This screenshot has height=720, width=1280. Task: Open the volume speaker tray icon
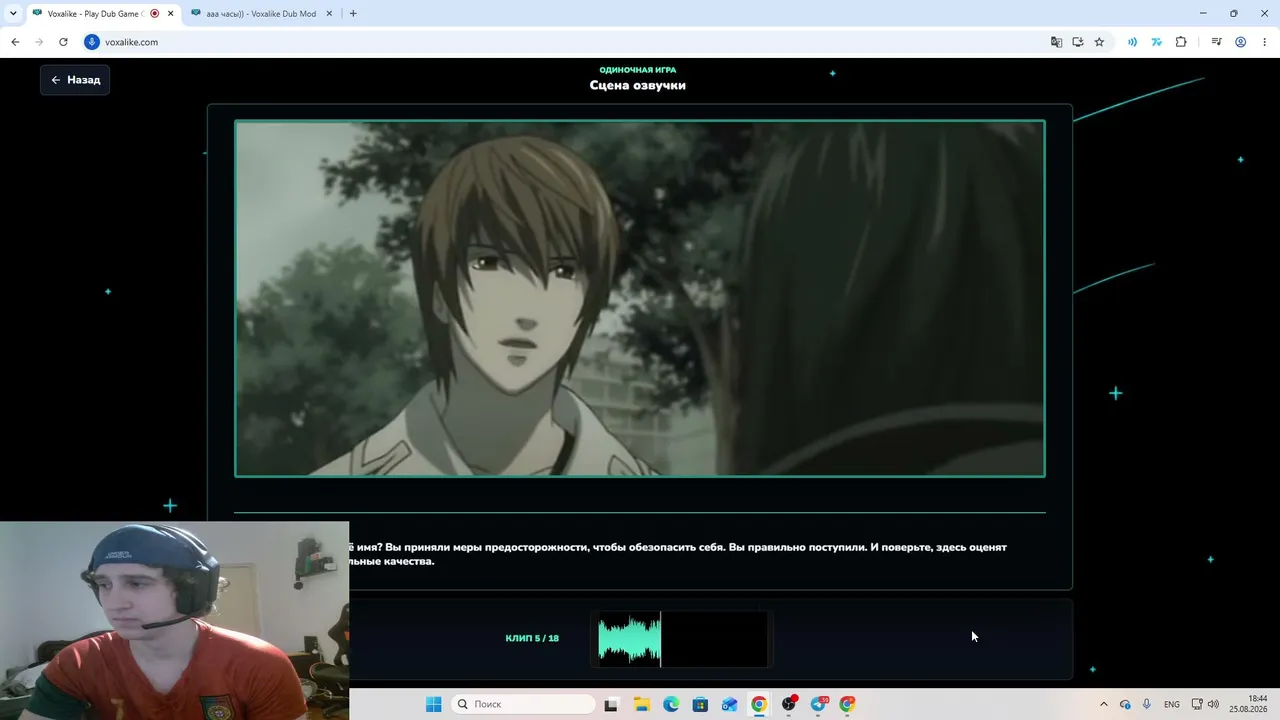tap(1213, 704)
